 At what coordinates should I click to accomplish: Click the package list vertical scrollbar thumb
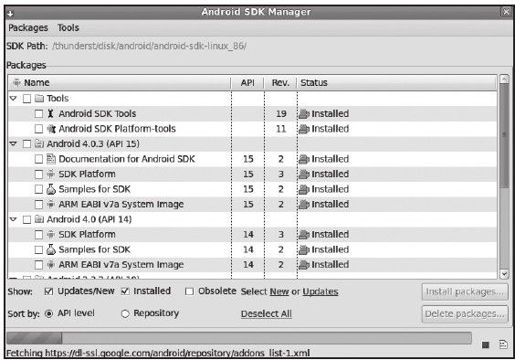[504, 136]
